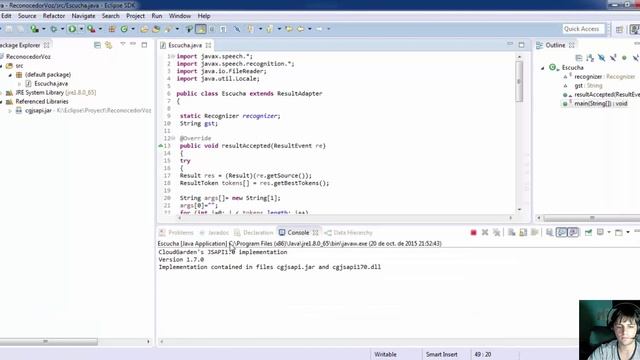Open the Refactor menu
640x360 pixels.
point(54,16)
